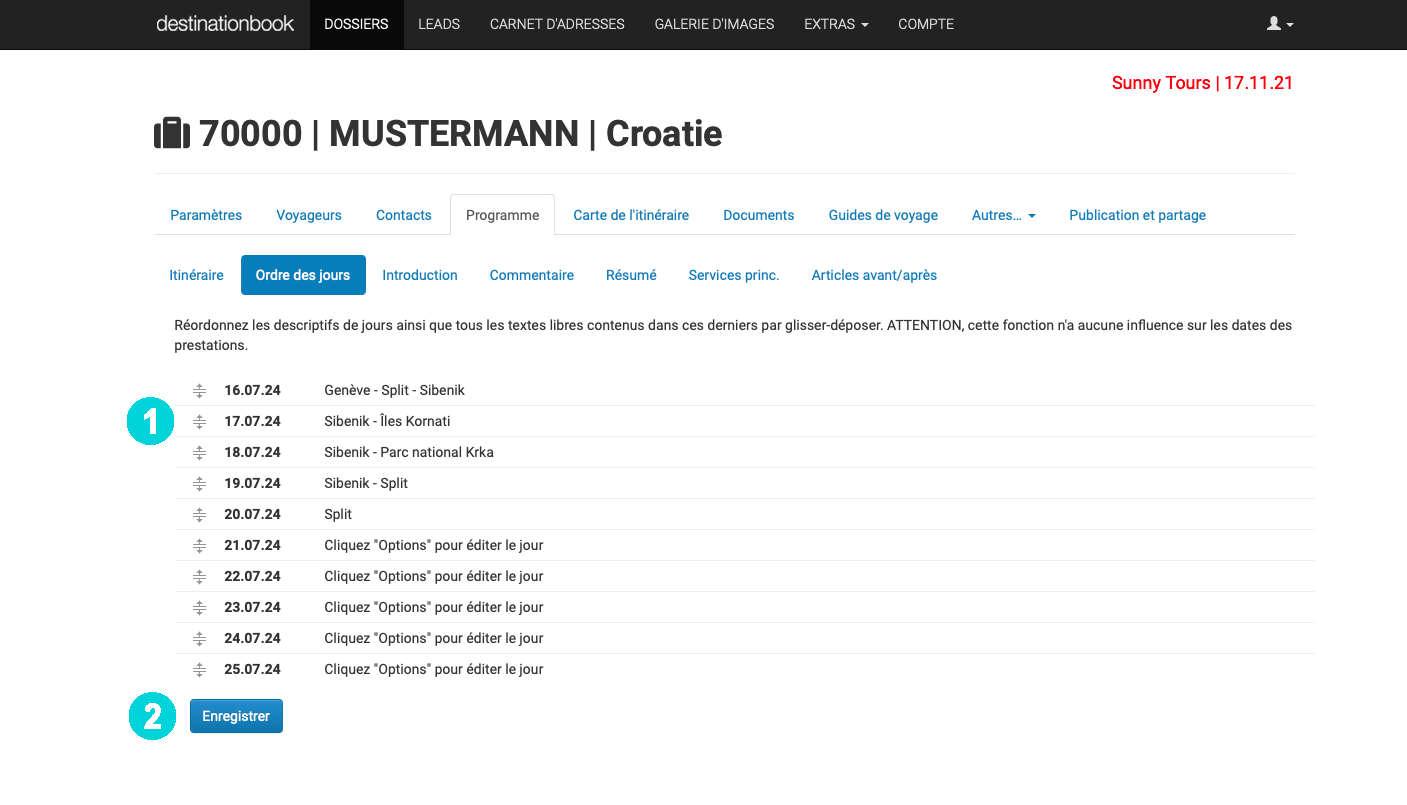Click drag handle next to Sibenik - Parc national Krka
The image size is (1407, 805).
point(199,452)
